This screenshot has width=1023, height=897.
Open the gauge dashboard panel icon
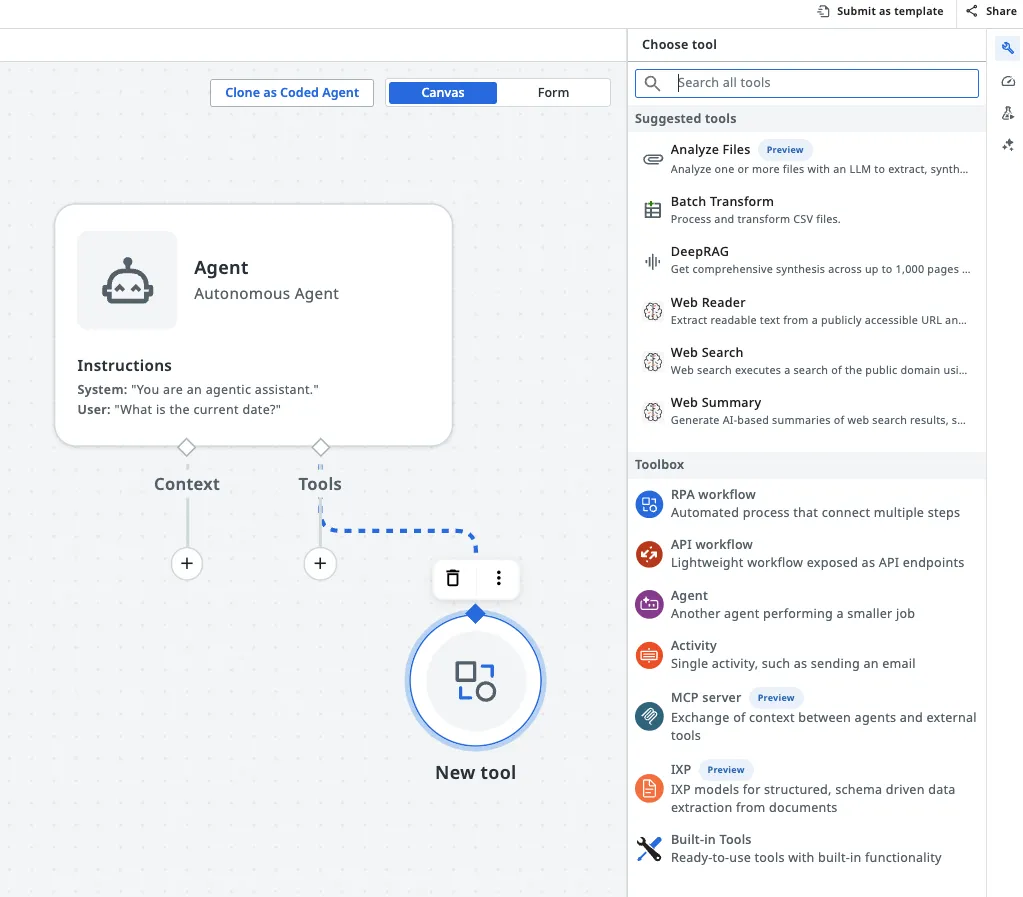(x=1008, y=80)
